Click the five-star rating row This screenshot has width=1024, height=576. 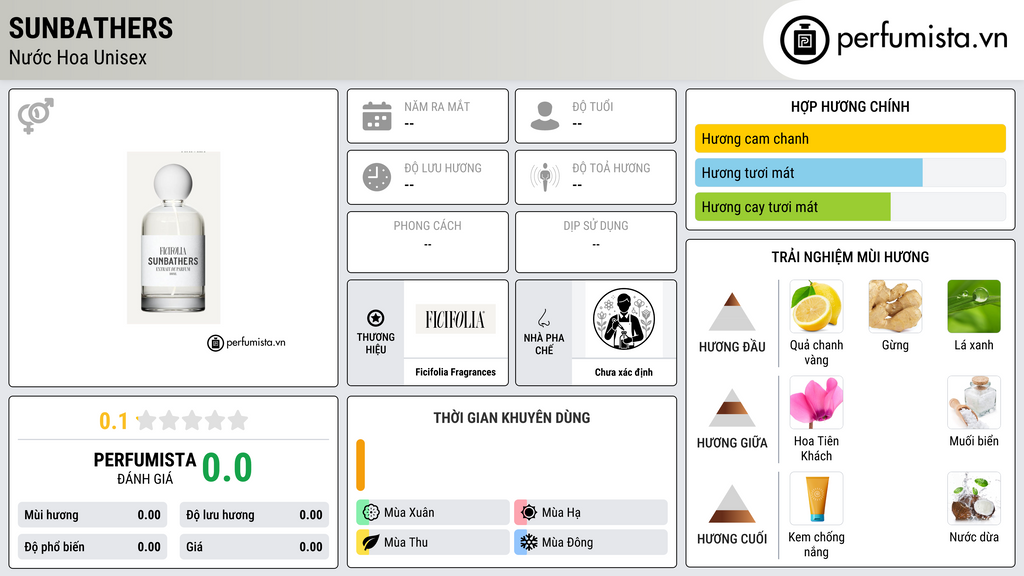[x=192, y=420]
